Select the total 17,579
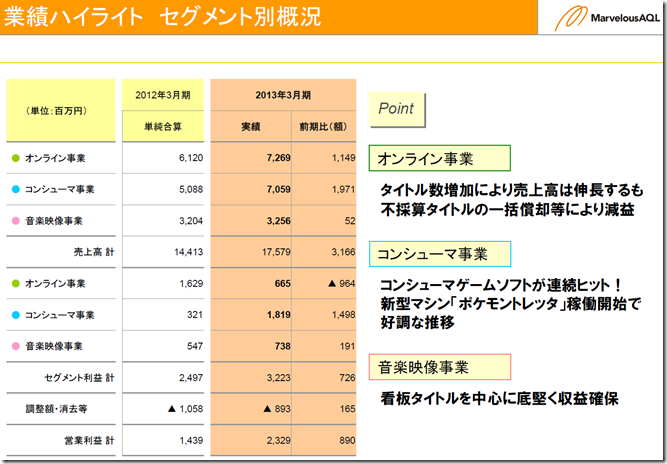The height and width of the screenshot is (464, 667). click(x=276, y=252)
